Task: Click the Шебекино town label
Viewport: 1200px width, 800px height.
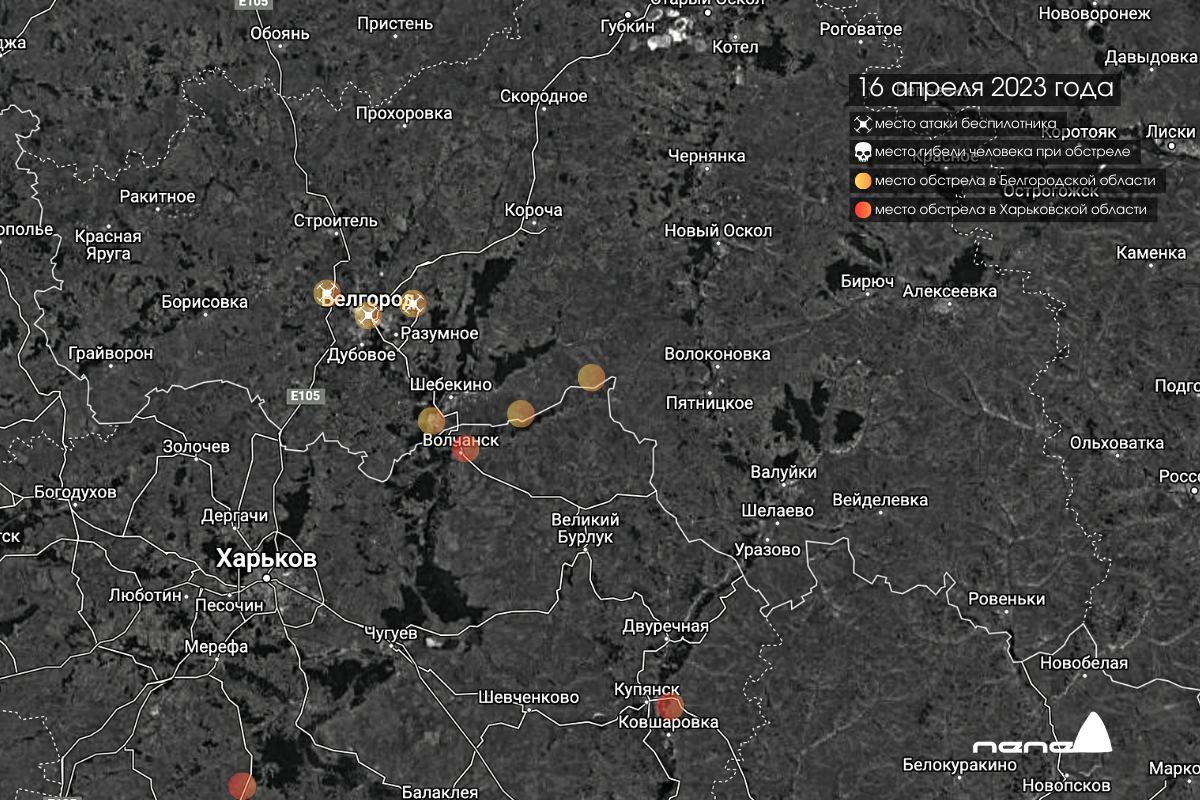Action: pos(451,385)
